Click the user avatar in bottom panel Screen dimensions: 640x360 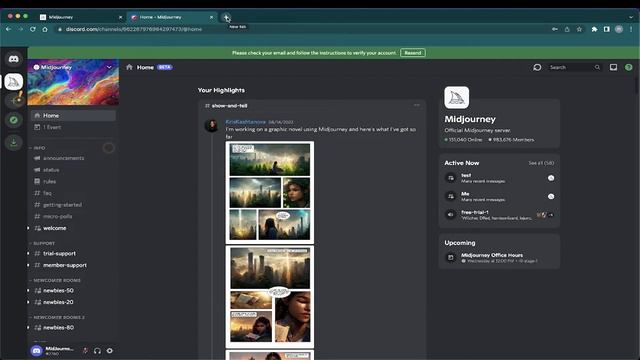point(36,351)
